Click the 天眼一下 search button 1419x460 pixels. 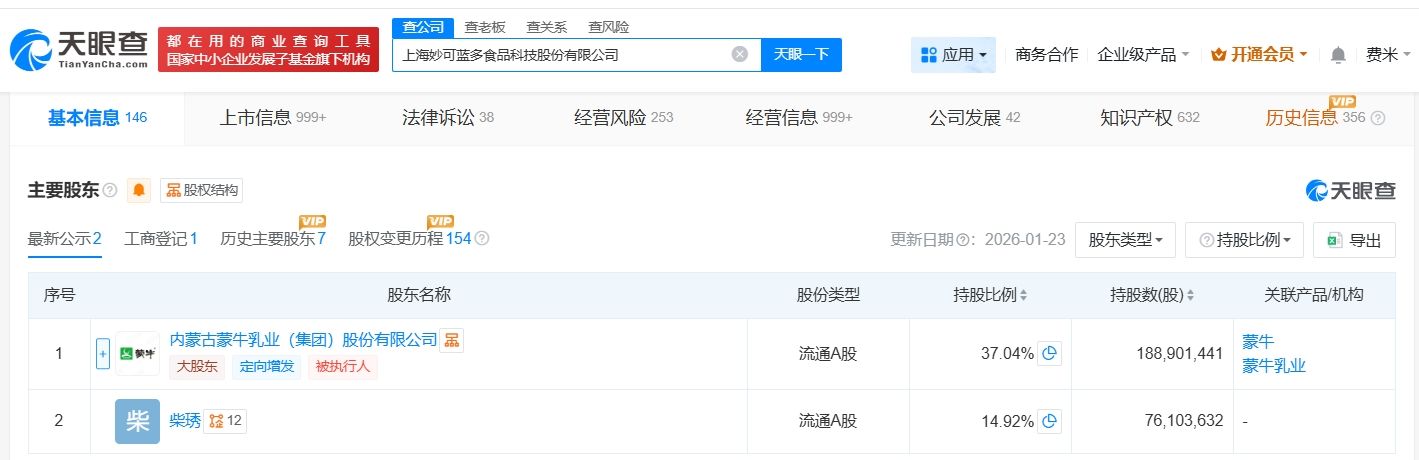pyautogui.click(x=801, y=55)
